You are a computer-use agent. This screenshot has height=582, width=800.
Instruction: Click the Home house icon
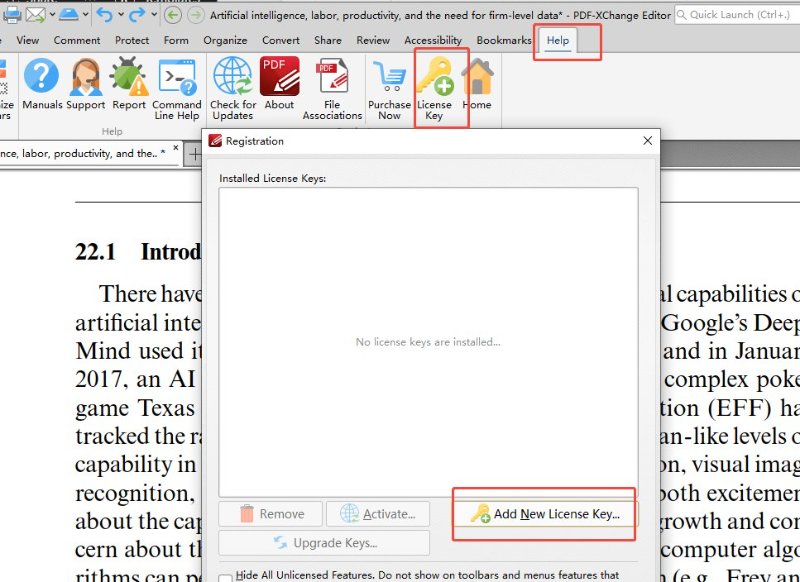(x=477, y=84)
